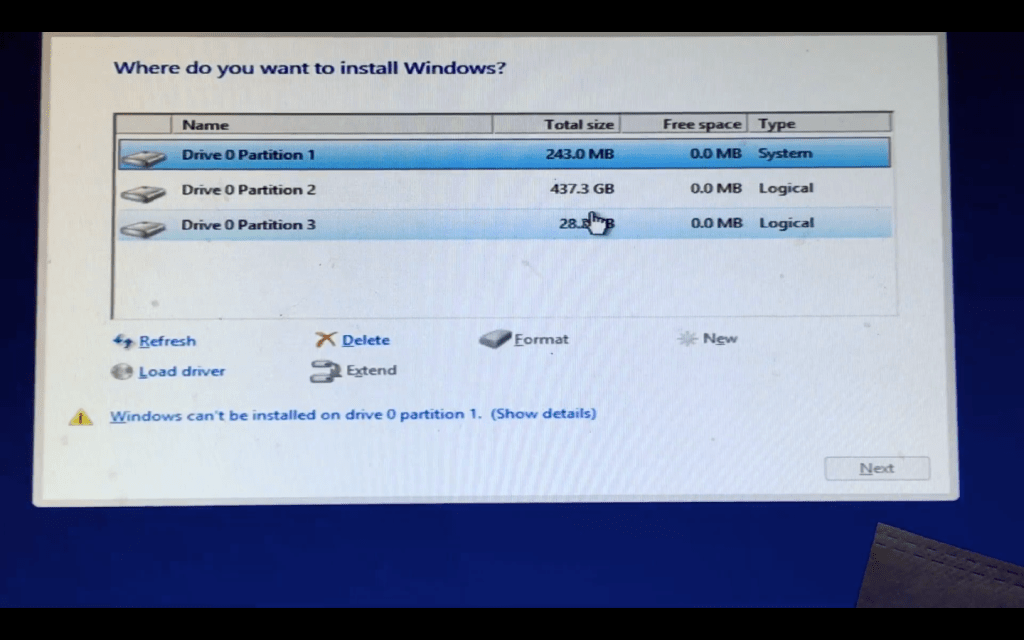Click the yellow warning triangle icon

(80, 417)
